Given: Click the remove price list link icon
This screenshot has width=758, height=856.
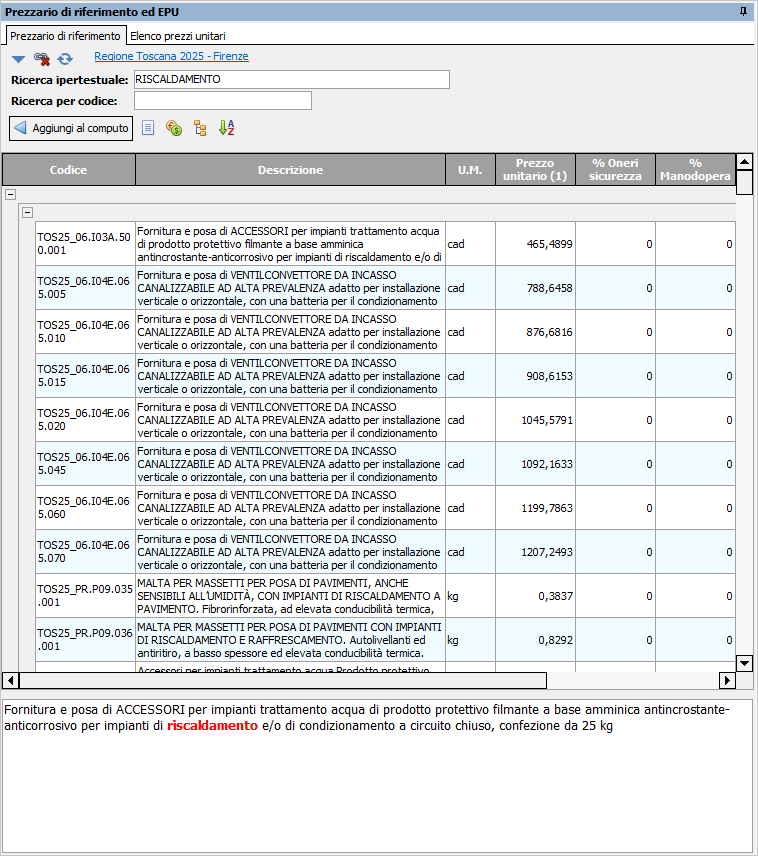Looking at the screenshot, I should (x=42, y=60).
